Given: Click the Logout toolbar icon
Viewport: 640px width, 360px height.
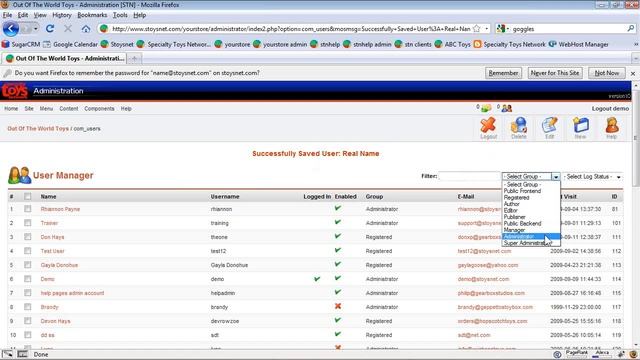Looking at the screenshot, I should (x=488, y=128).
